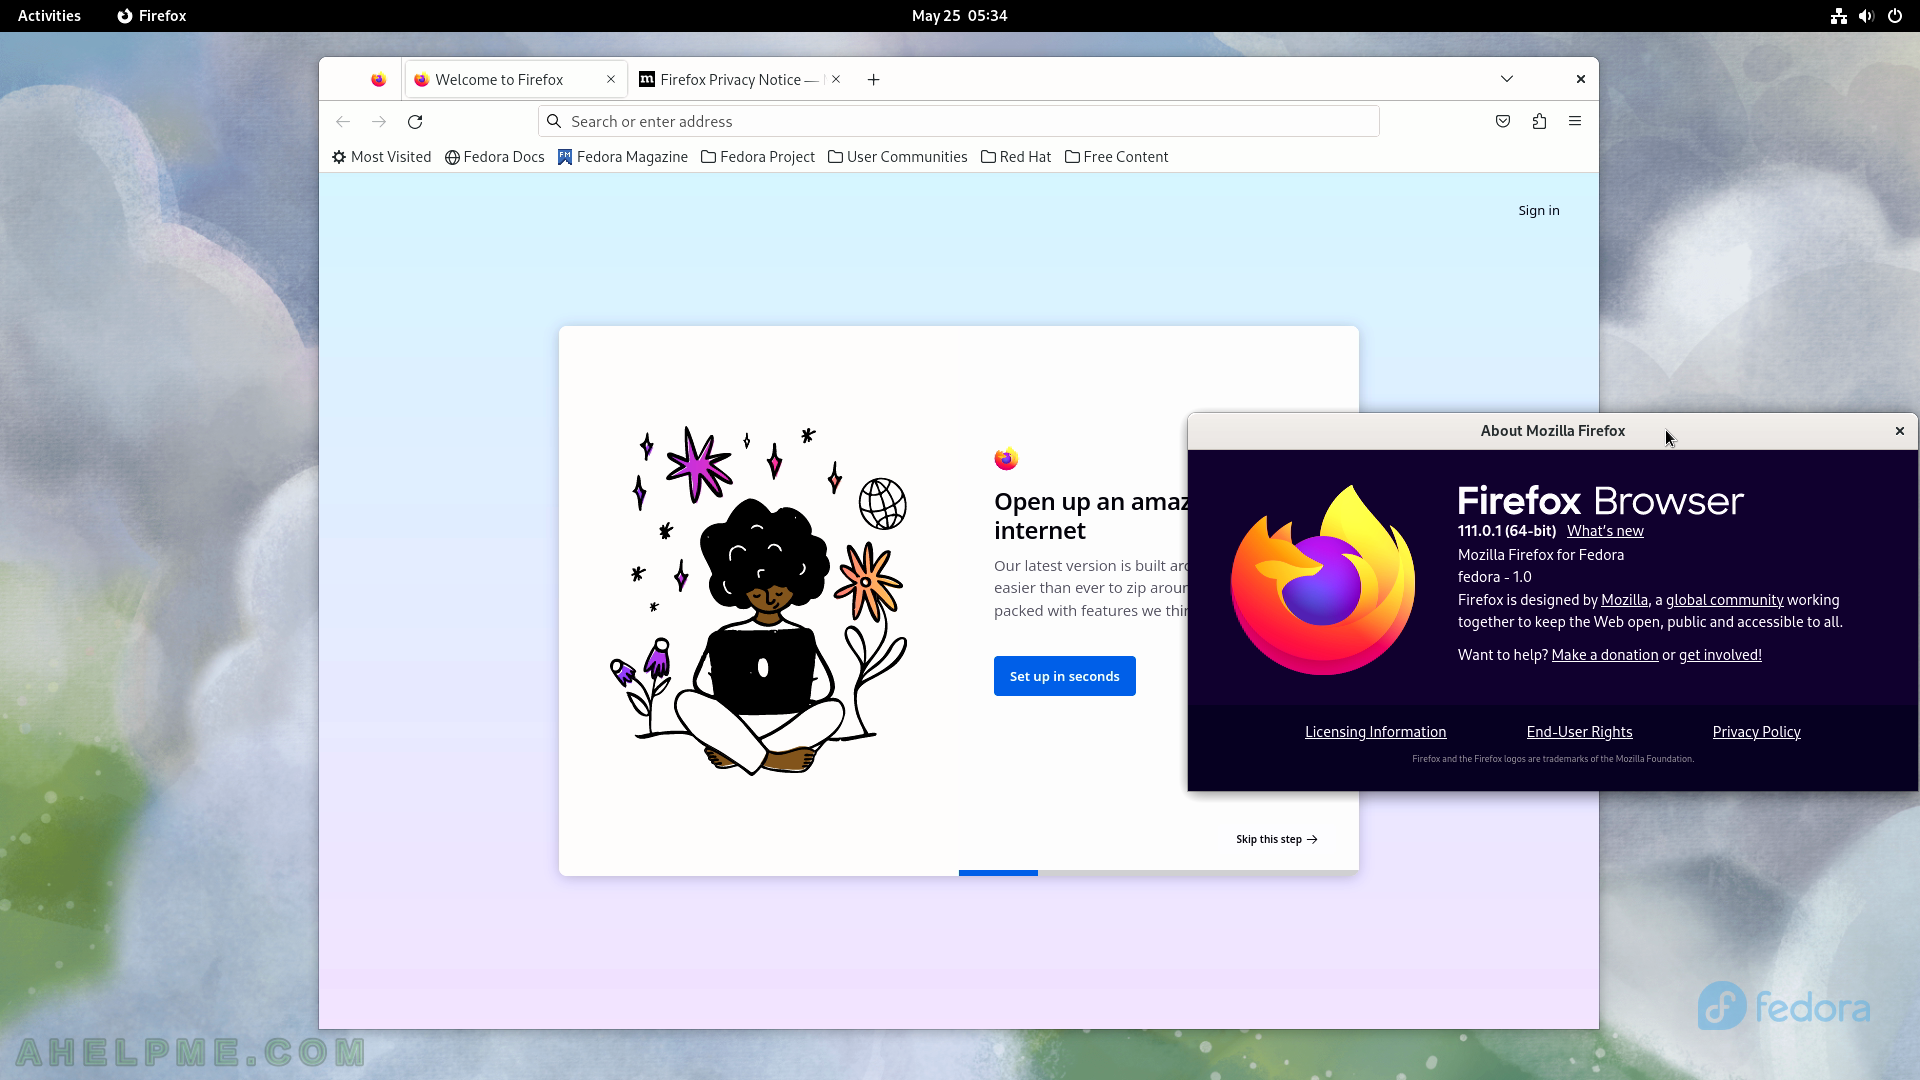Click the power icon in top bar
This screenshot has height=1080, width=1920.
pos(1894,16)
